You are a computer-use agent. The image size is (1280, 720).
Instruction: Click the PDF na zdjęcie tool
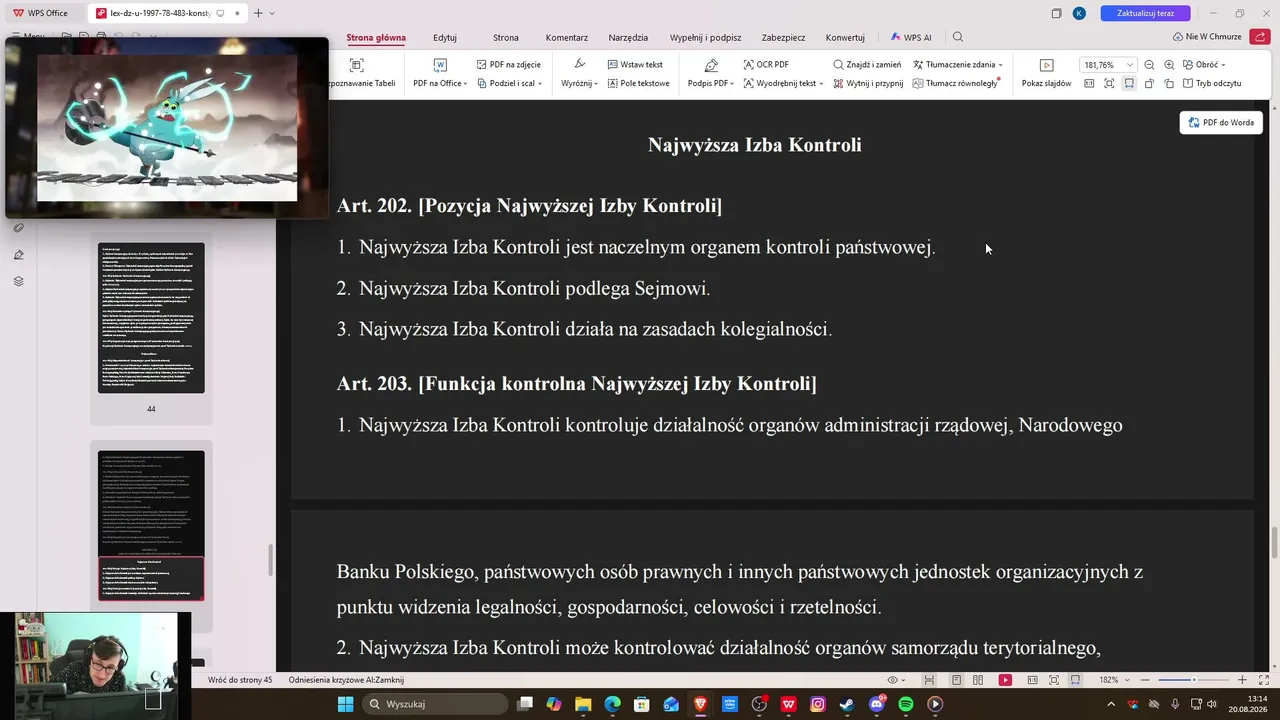[x=508, y=64]
